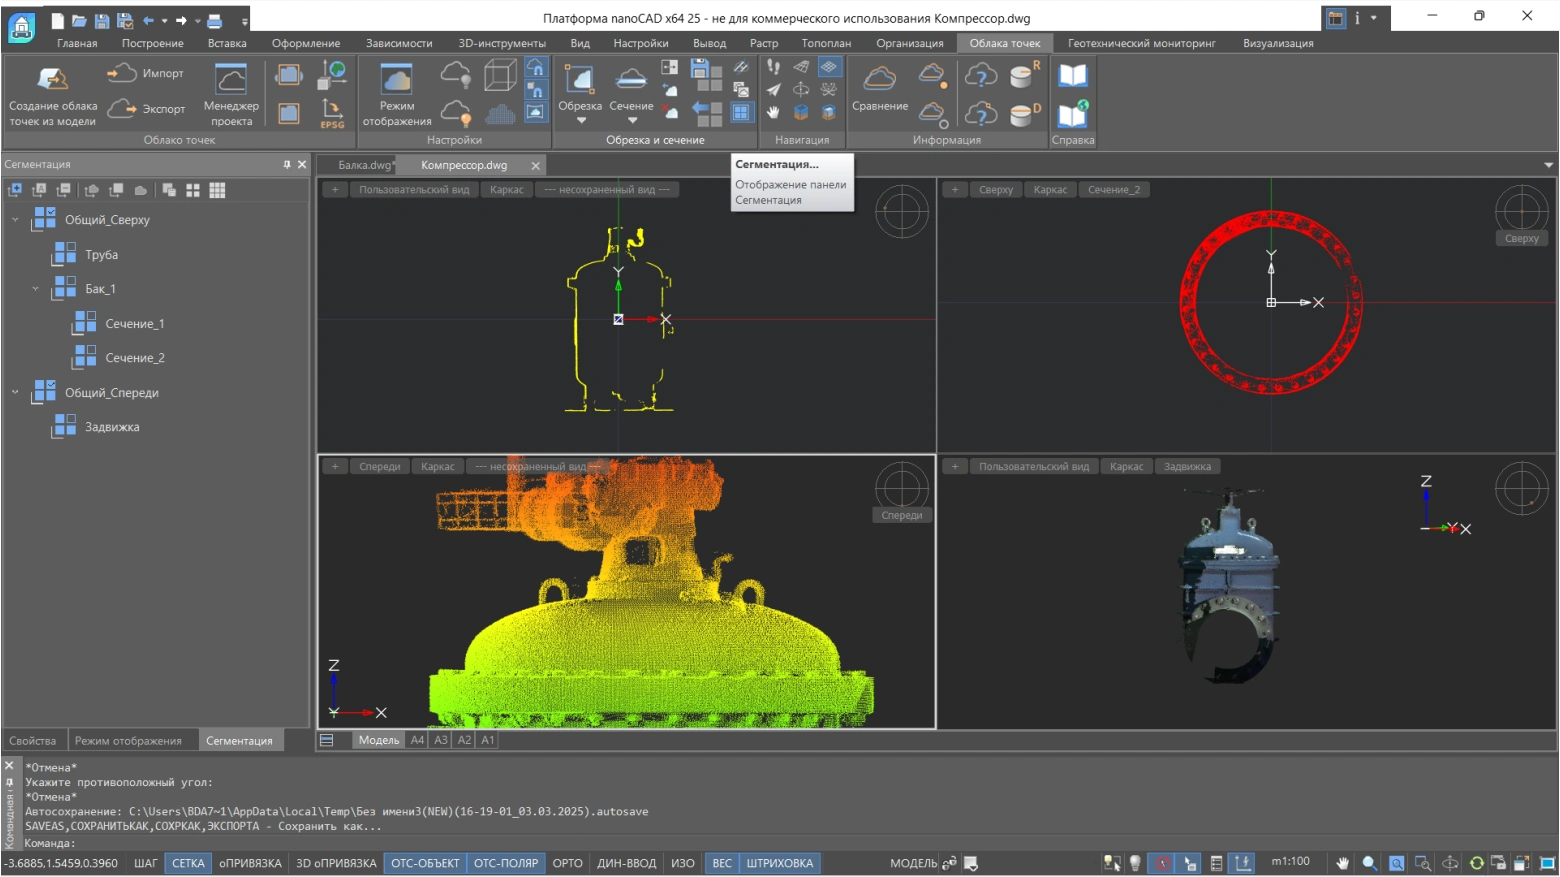Open the Обрезка dropdown arrow

pos(580,121)
